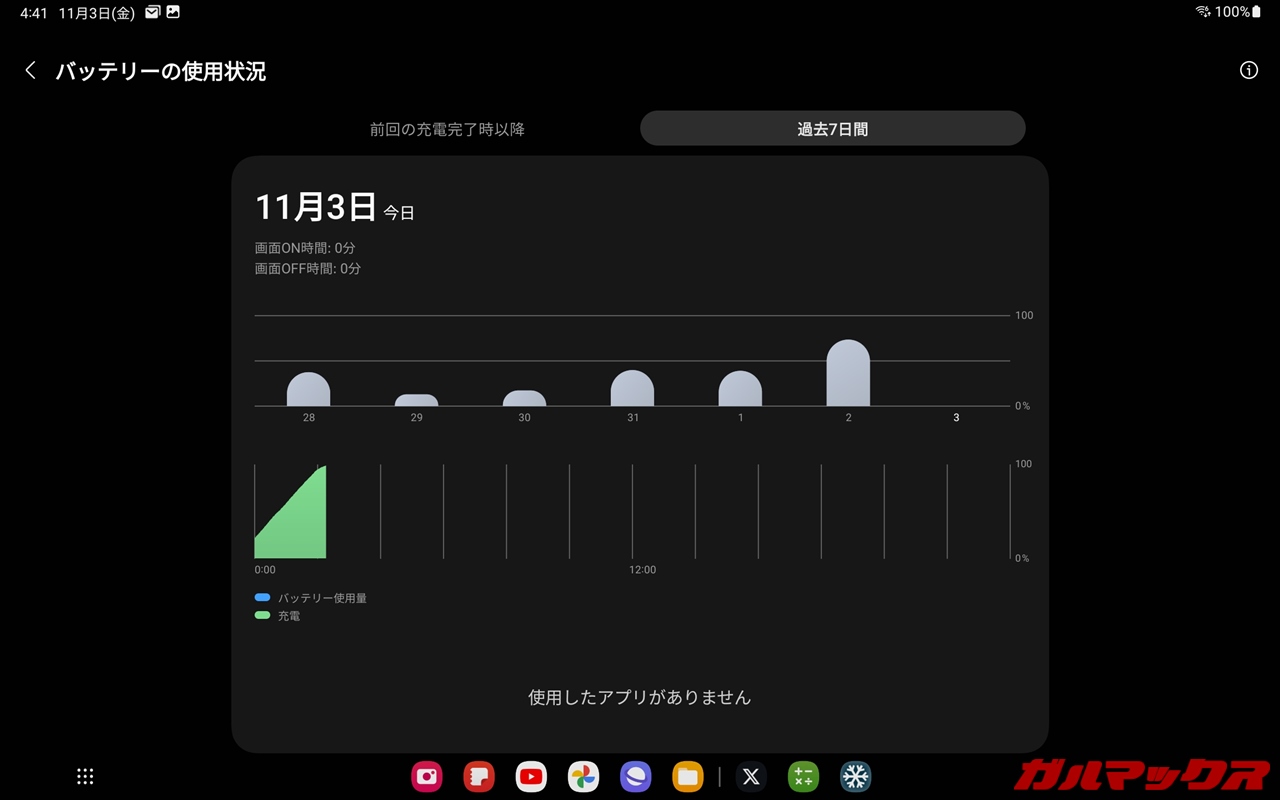Launch the Camera app from taskbar
The height and width of the screenshot is (800, 1280).
427,776
